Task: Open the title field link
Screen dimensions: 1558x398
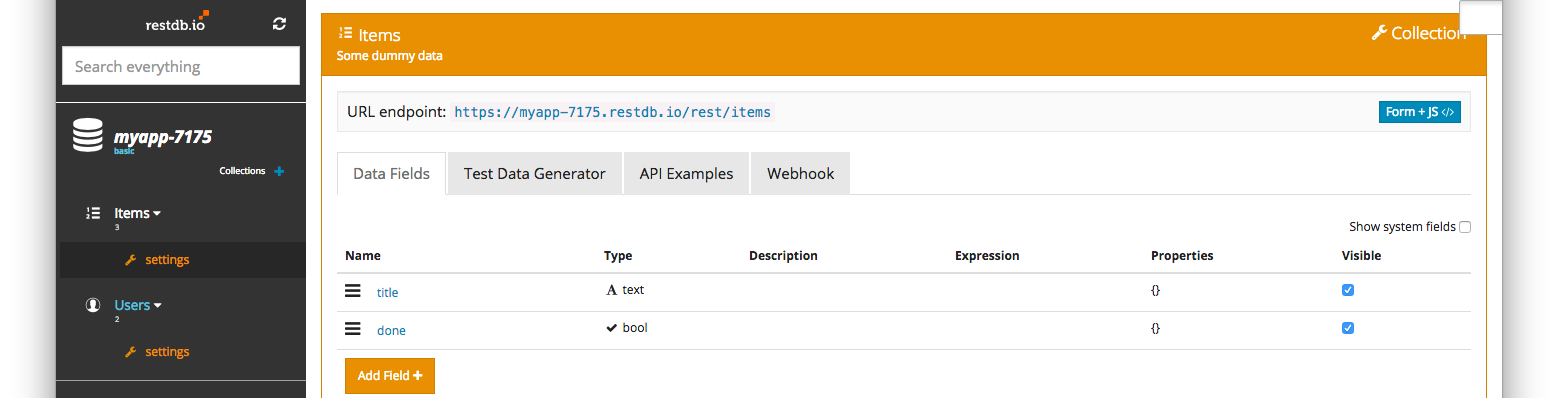Action: point(387,292)
